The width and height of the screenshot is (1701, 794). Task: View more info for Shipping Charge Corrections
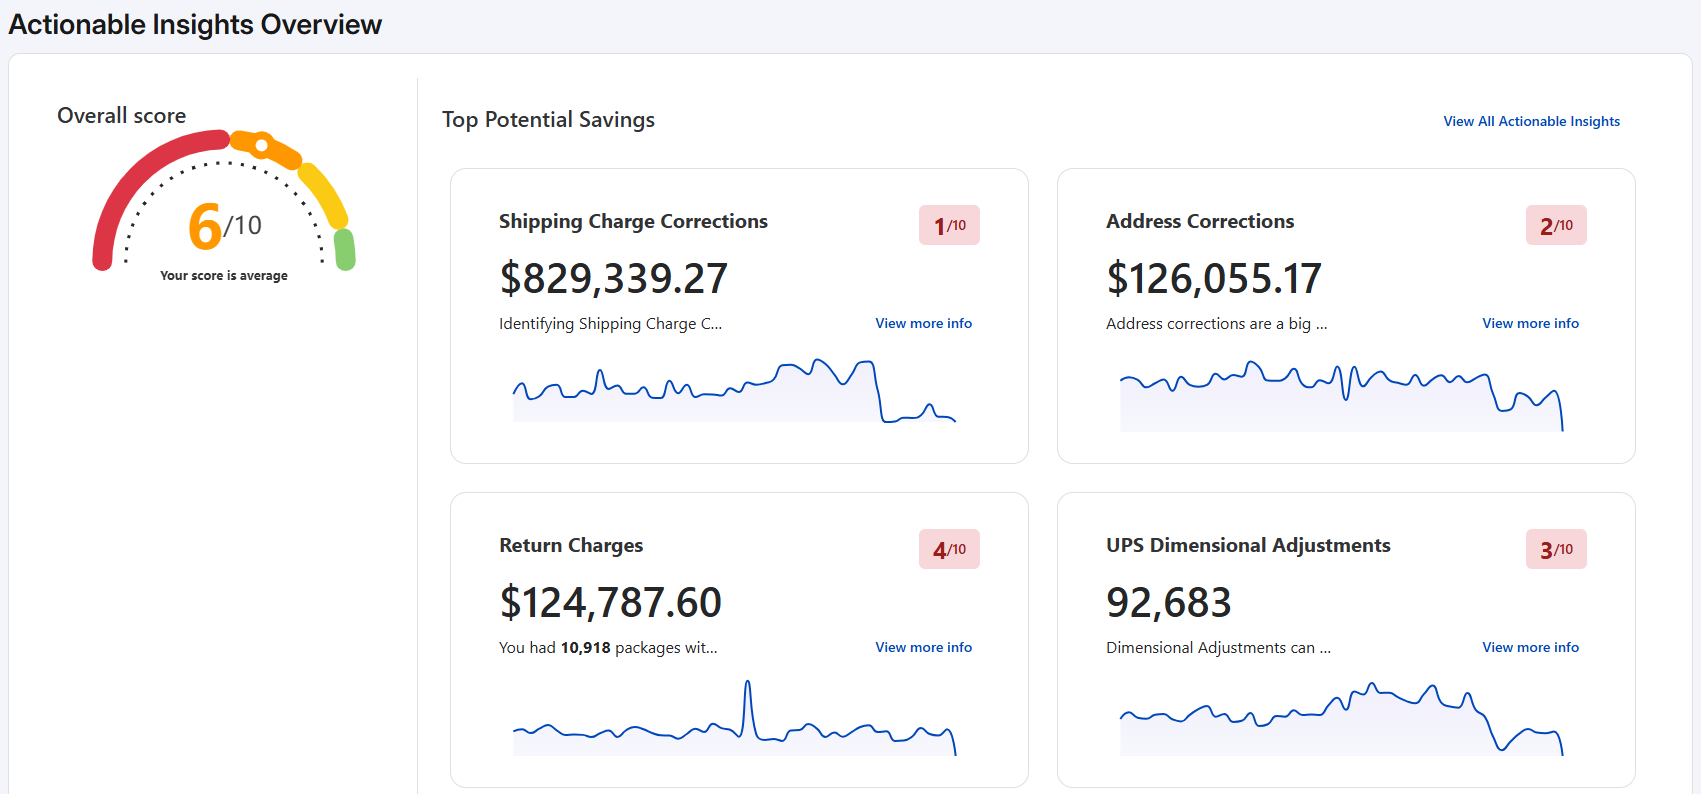(923, 323)
